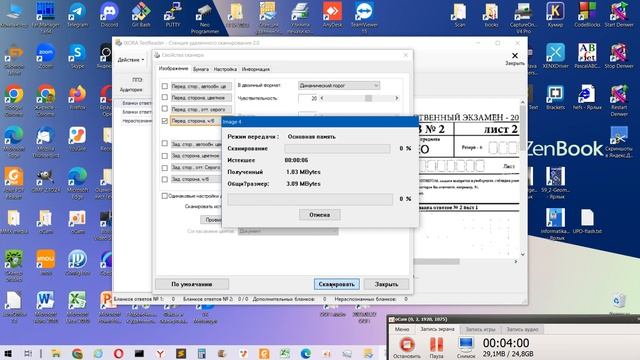
Task: Click Закрыть button in scanner properties
Action: [x=386, y=284]
